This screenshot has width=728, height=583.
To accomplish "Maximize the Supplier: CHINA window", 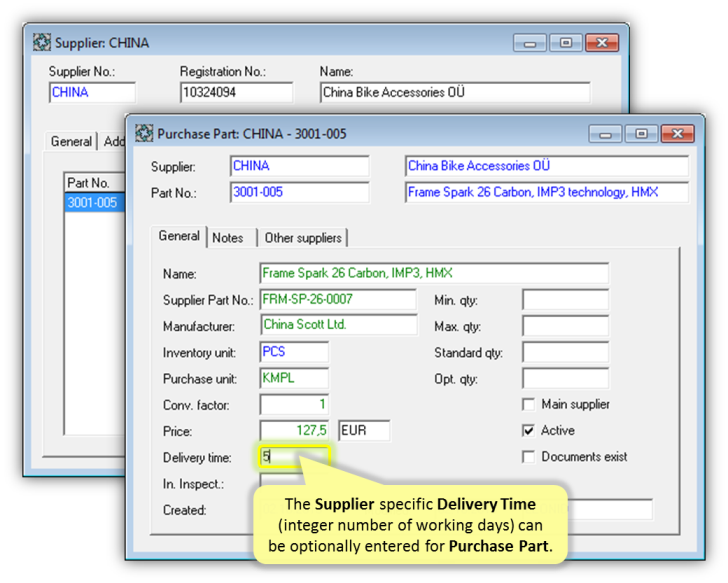I will [x=566, y=43].
